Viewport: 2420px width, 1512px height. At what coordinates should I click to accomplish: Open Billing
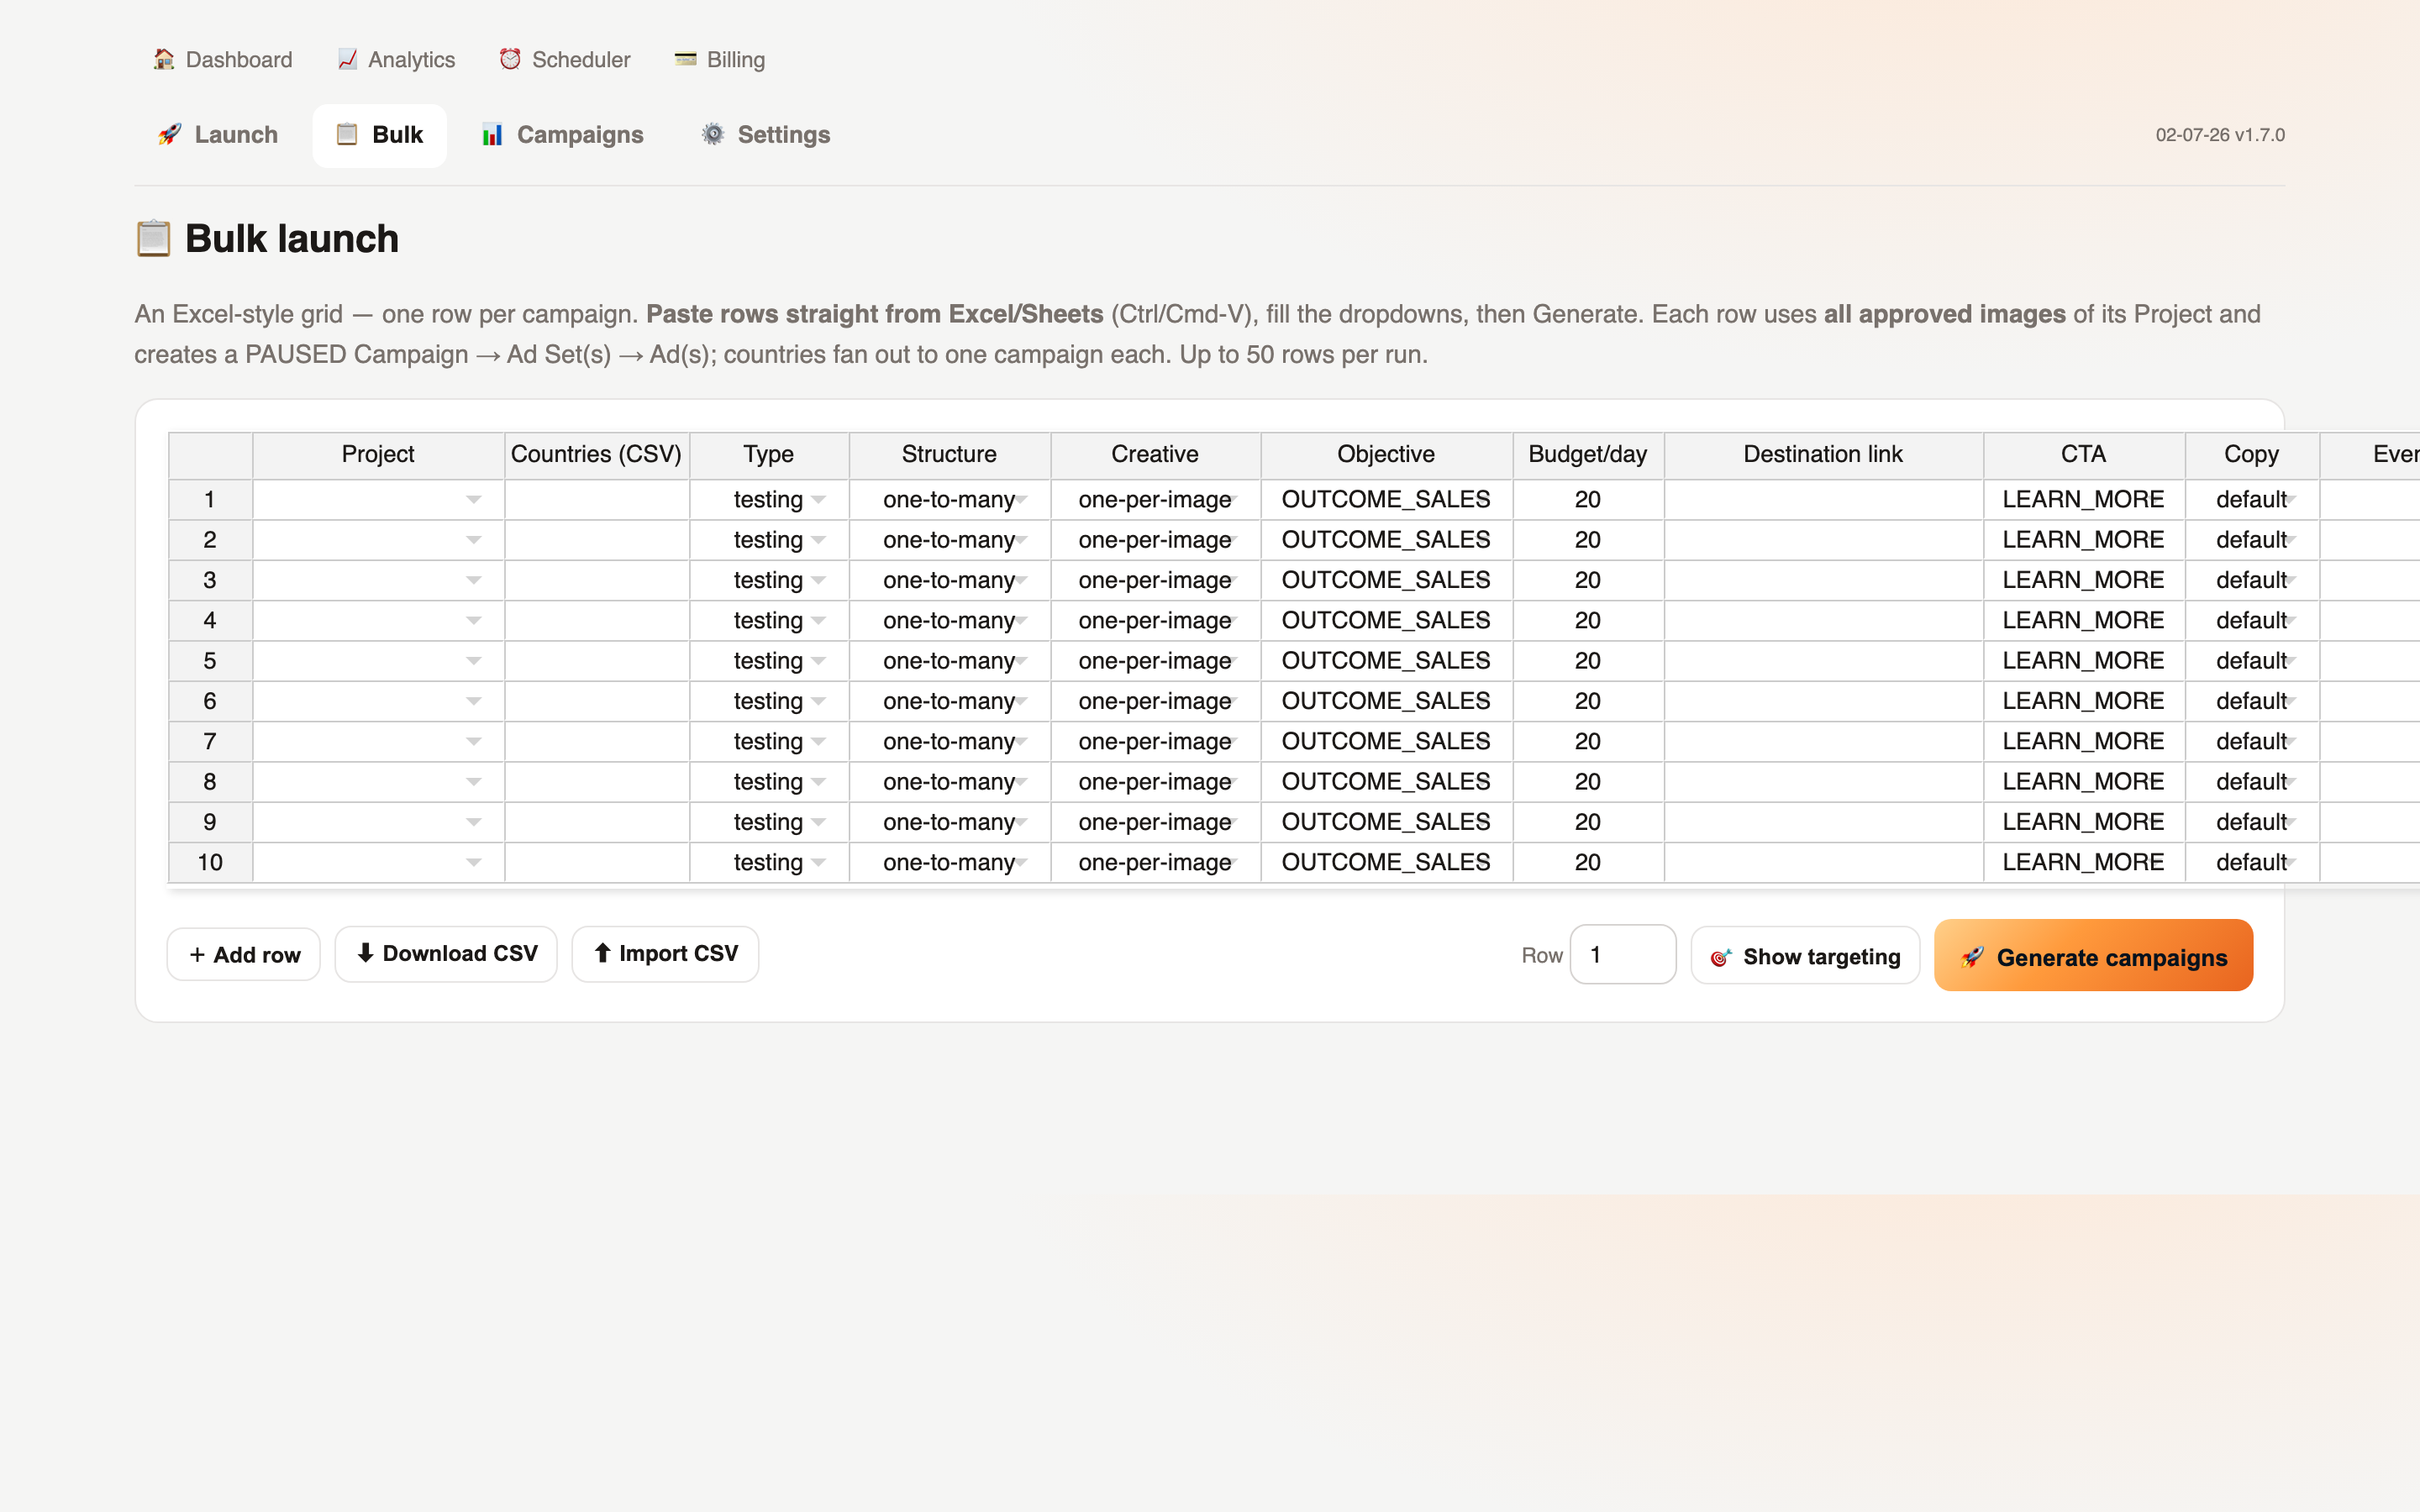coord(719,59)
